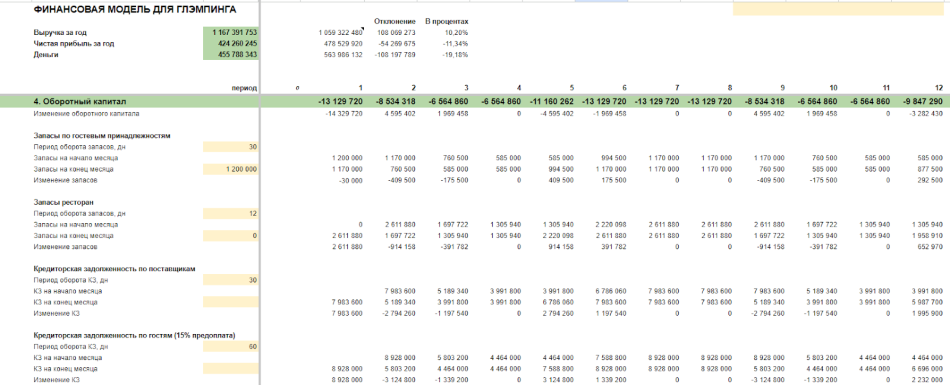
Task: Click the yellow 1 200 000 end-of-month stock cell
Action: [231, 169]
